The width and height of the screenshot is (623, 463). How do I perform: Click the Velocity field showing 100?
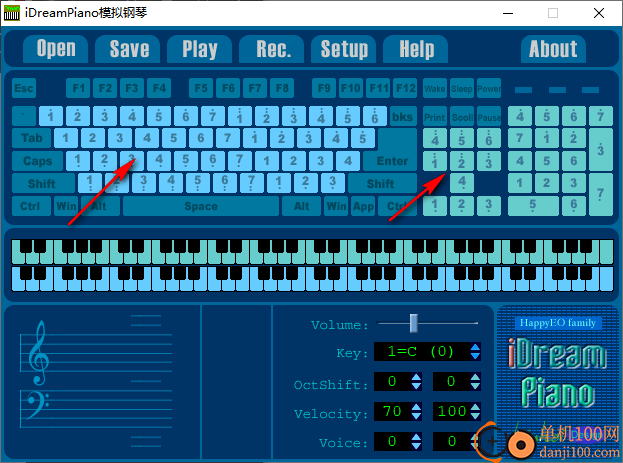451,411
